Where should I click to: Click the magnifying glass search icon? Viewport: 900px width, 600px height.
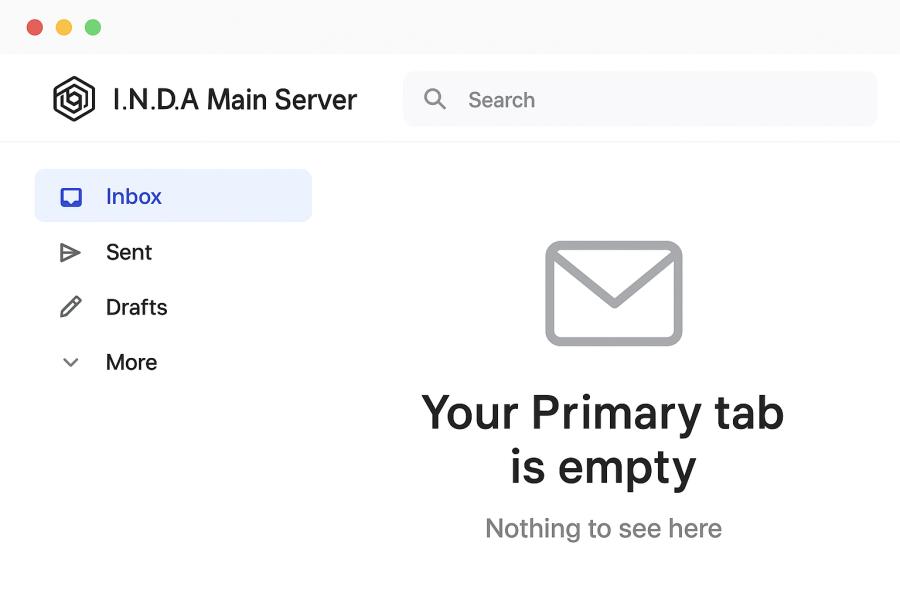(435, 99)
